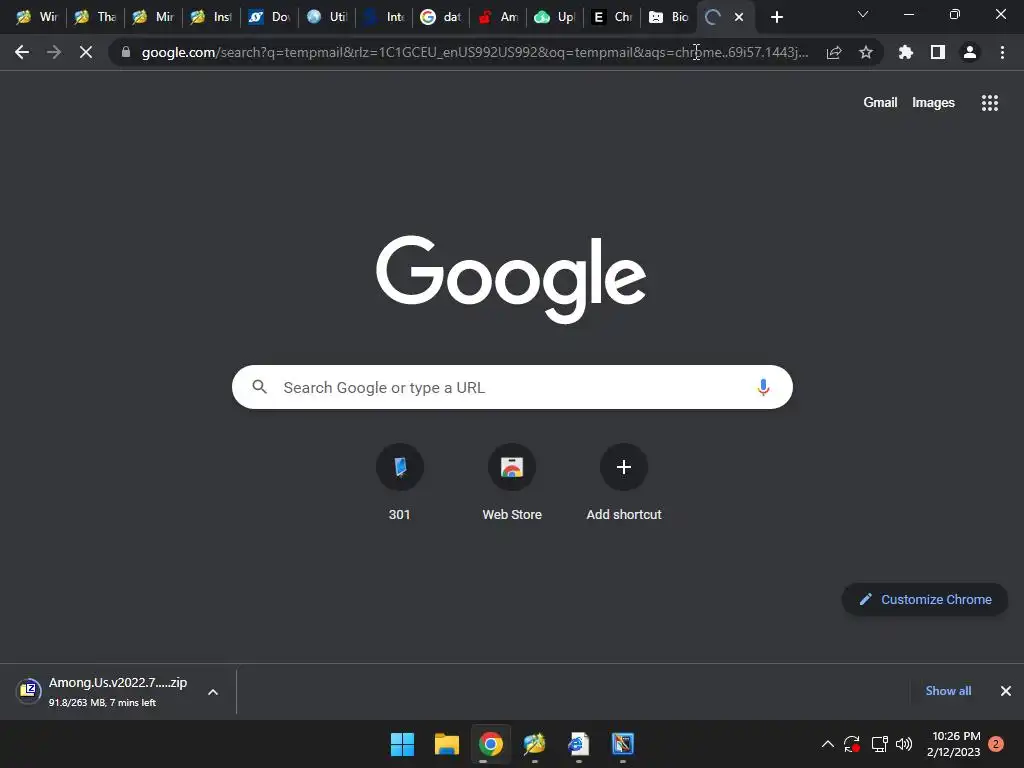This screenshot has height=768, width=1024.
Task: Click the Chrome taskbar icon
Action: [x=490, y=744]
